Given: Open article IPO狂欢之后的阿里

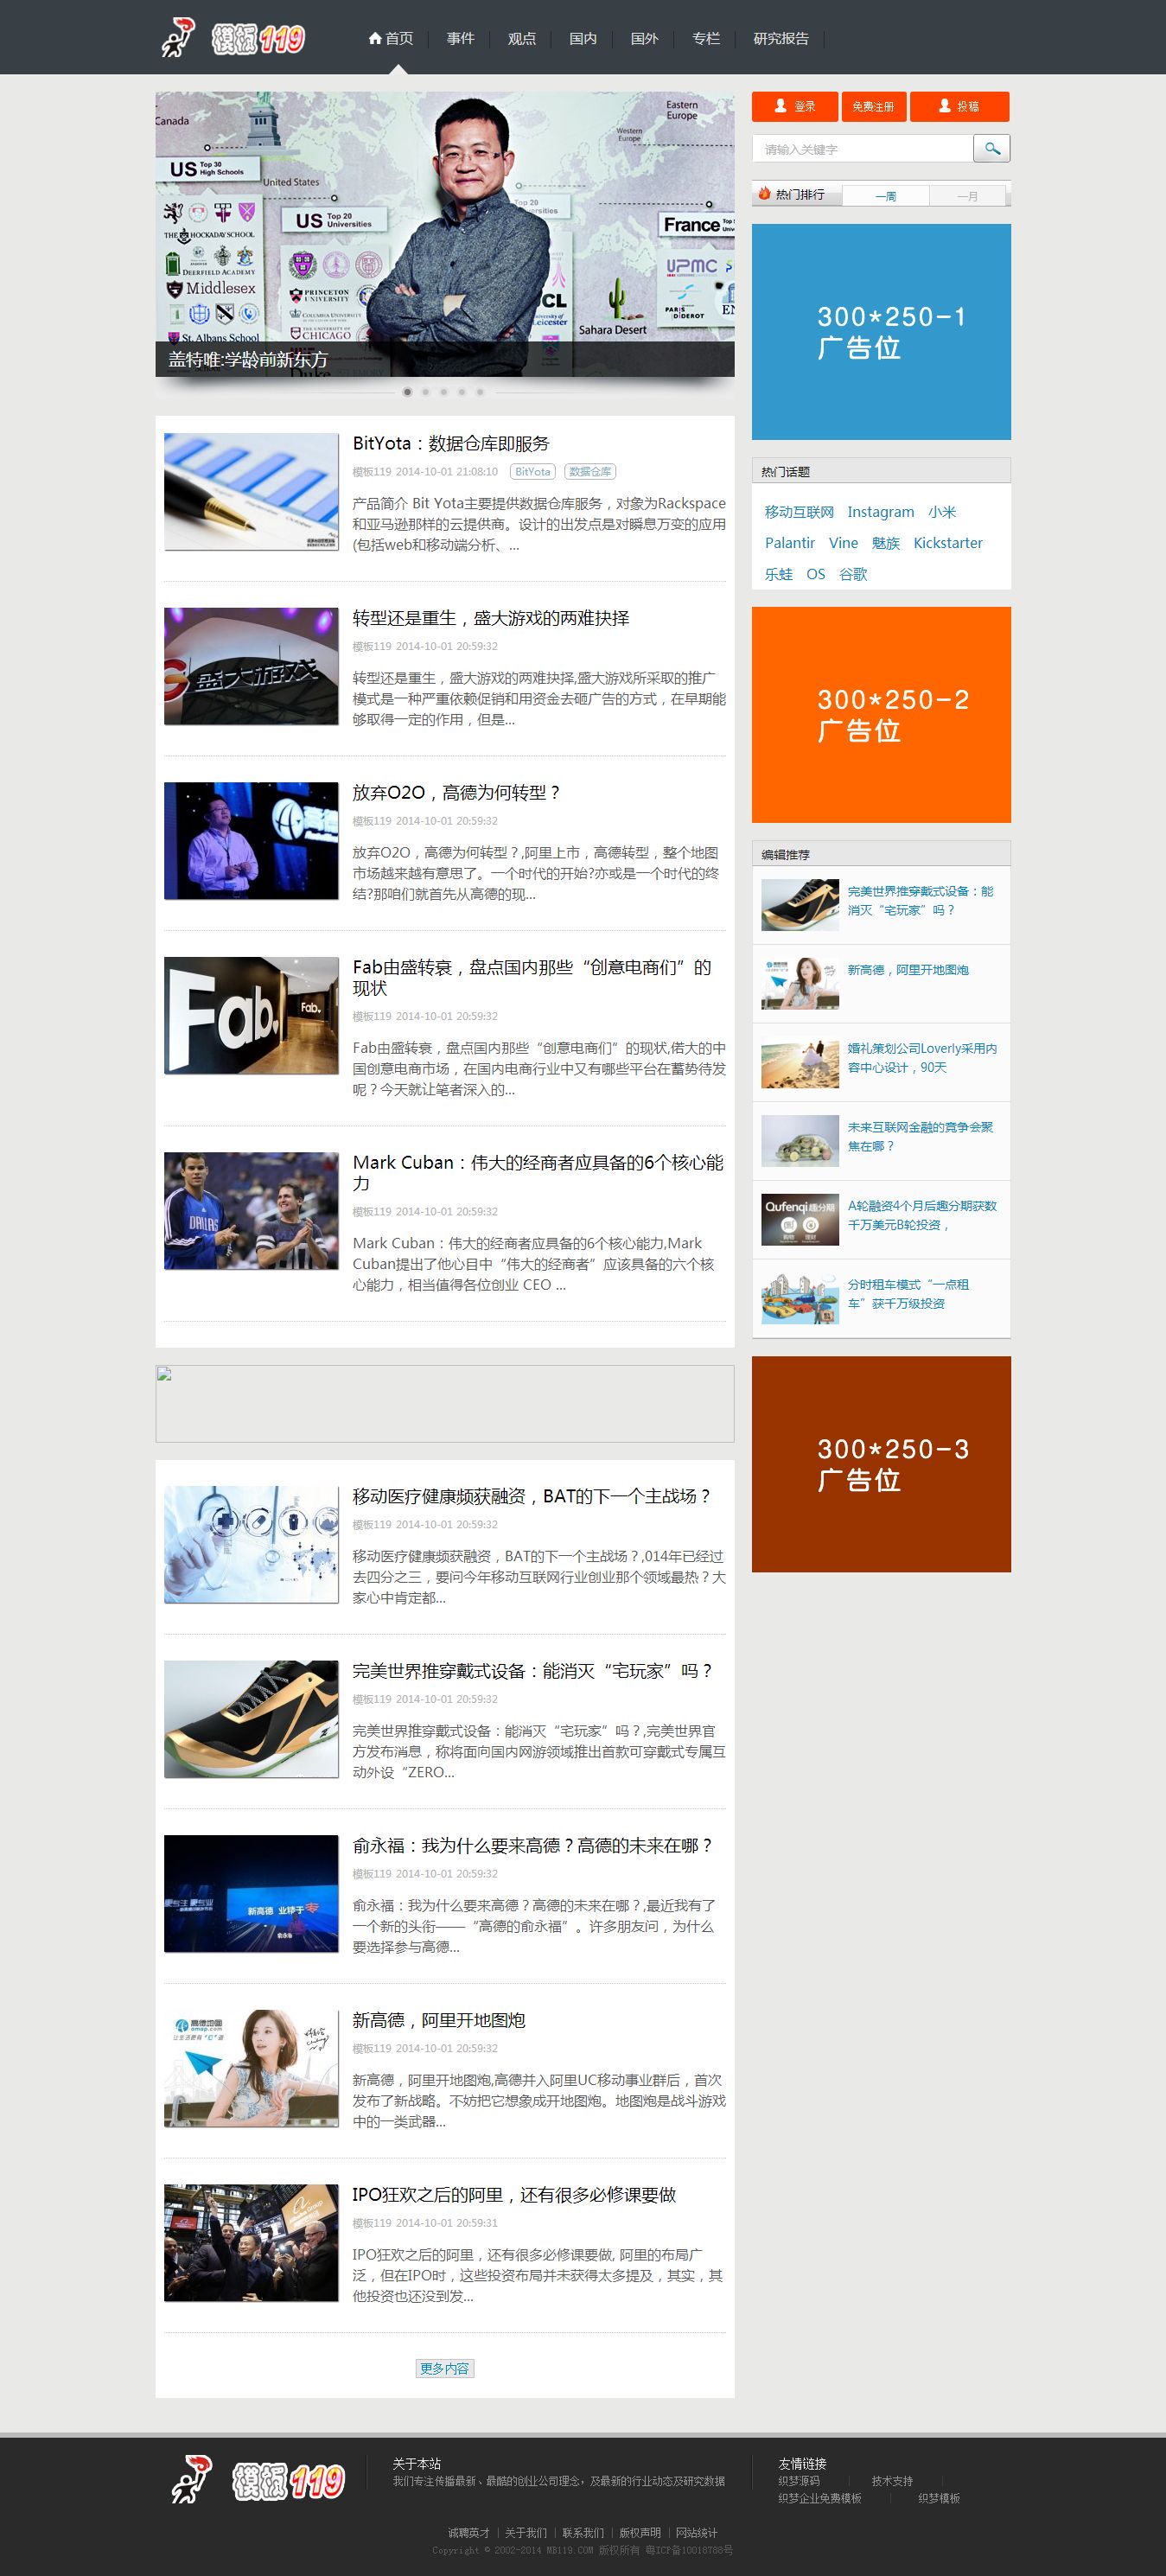Looking at the screenshot, I should 514,2195.
